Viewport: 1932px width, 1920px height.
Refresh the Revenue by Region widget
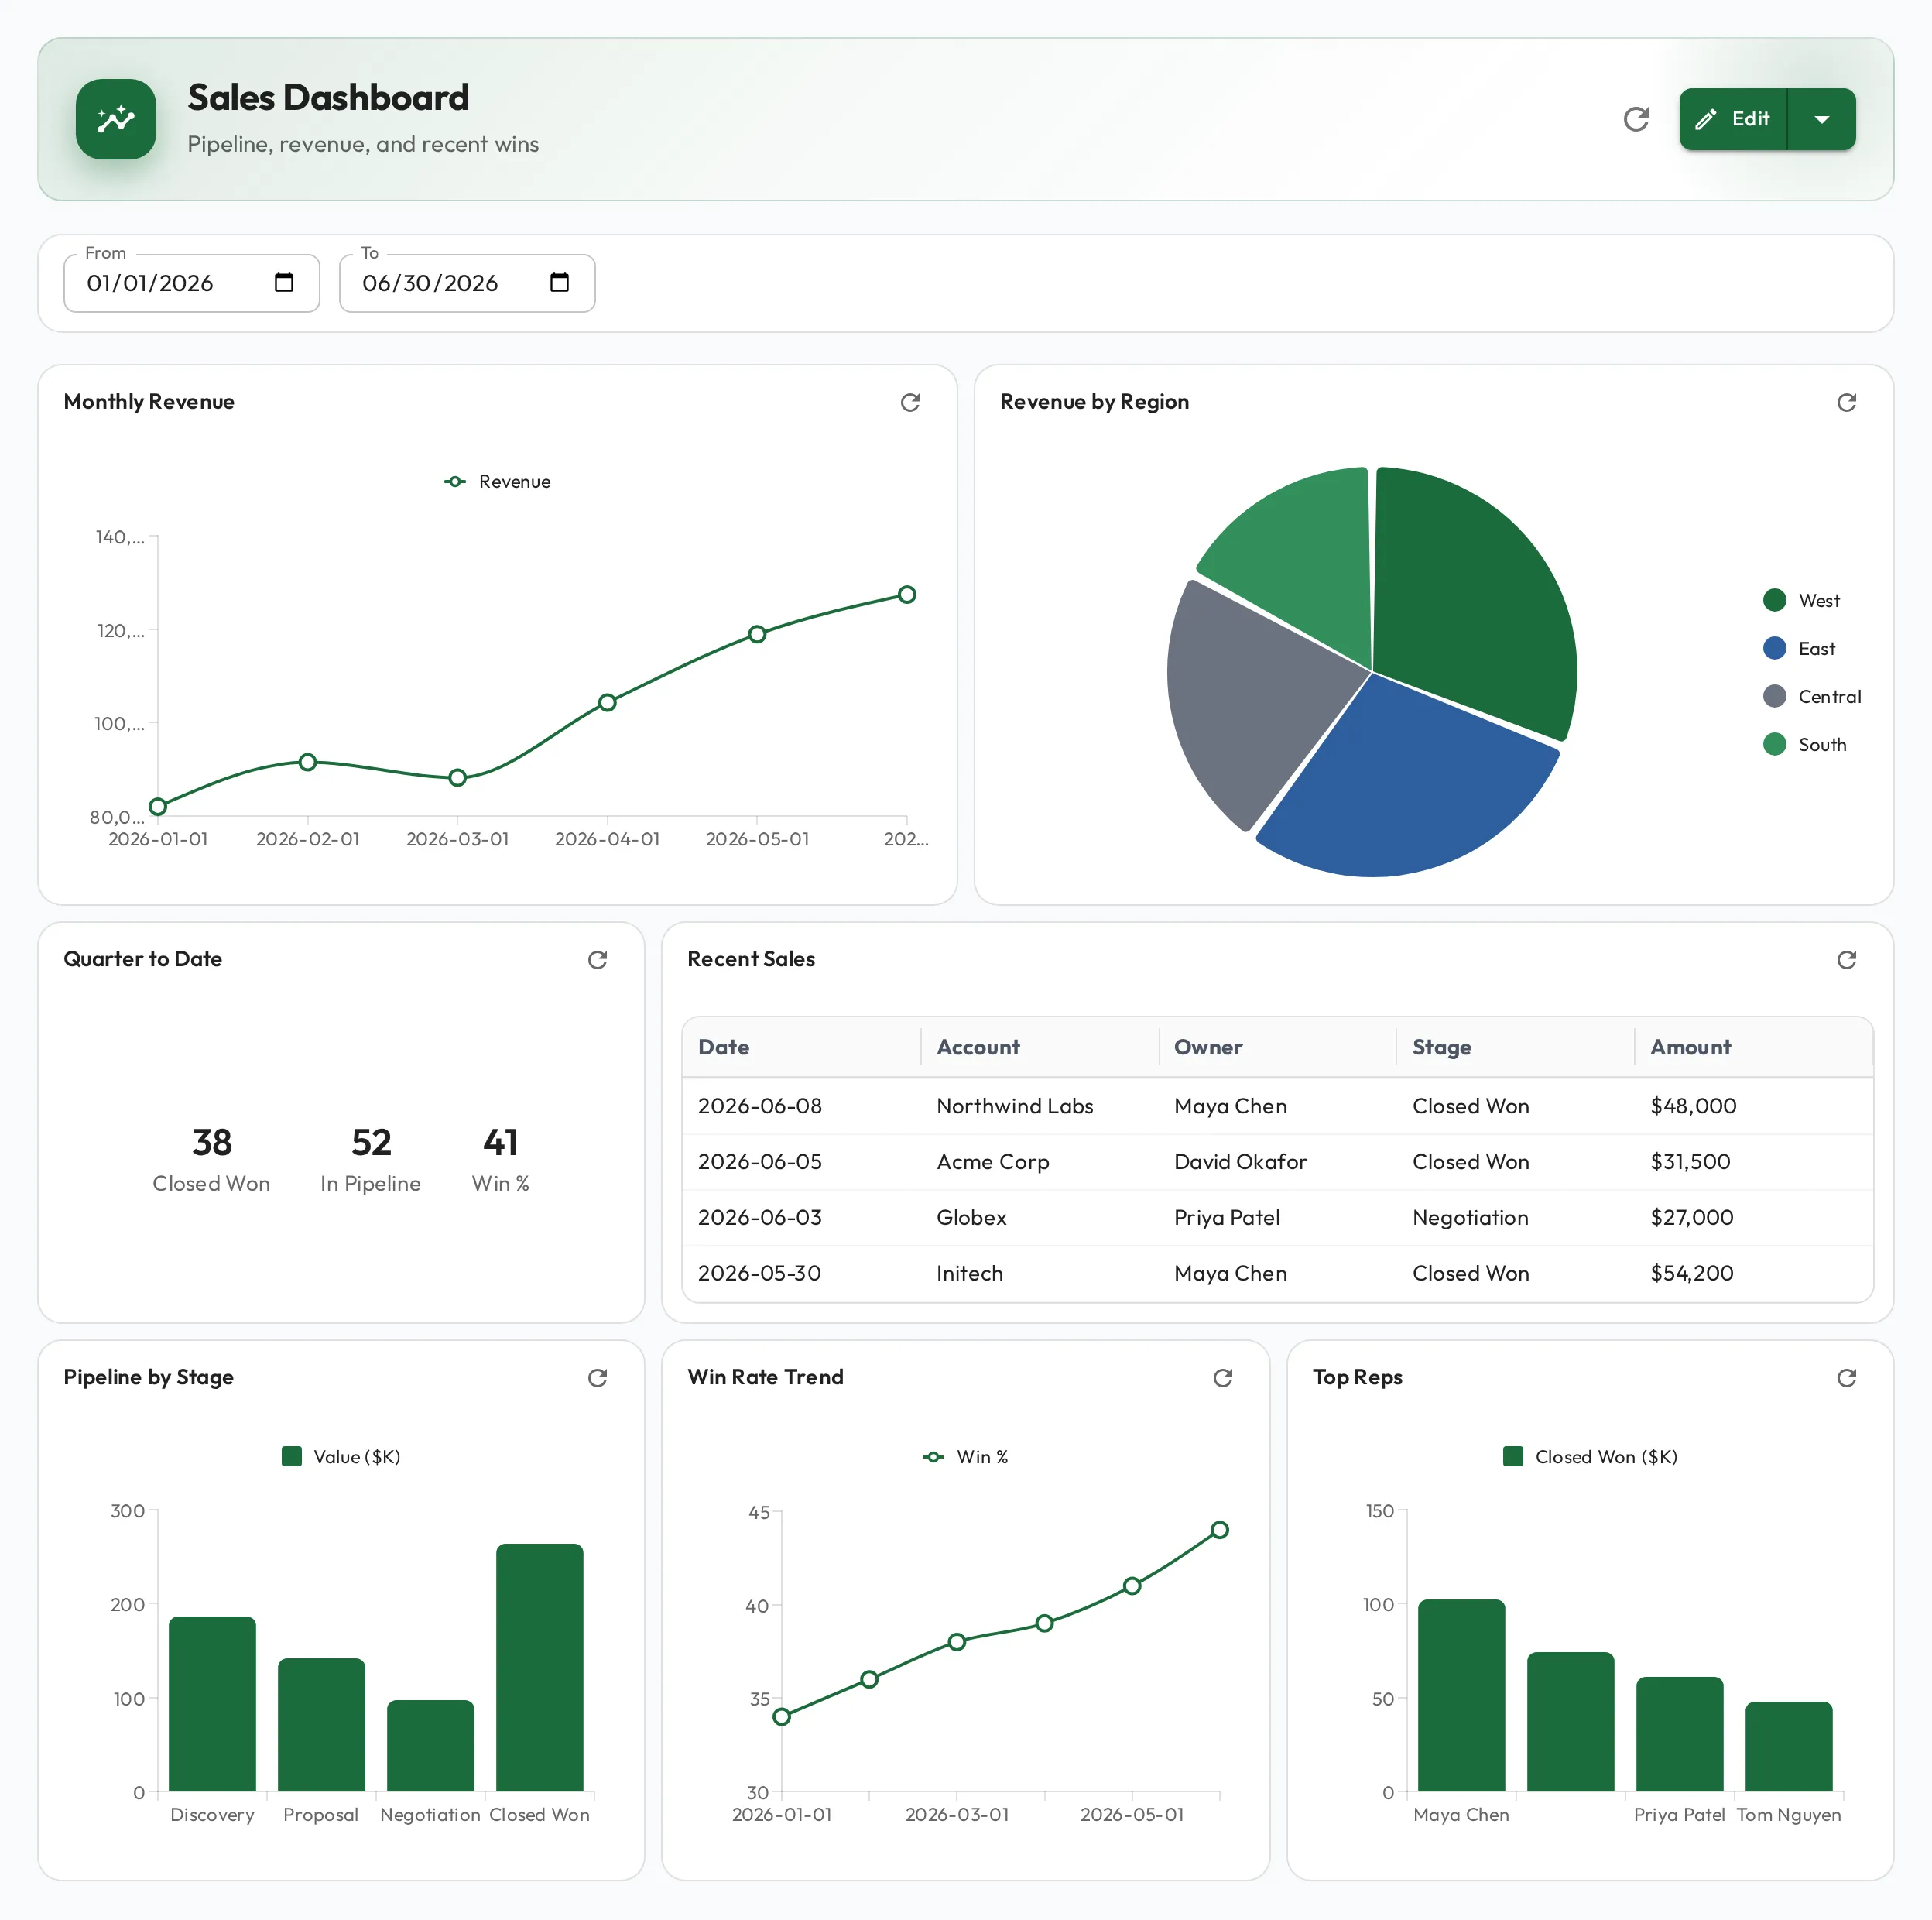[x=1847, y=402]
